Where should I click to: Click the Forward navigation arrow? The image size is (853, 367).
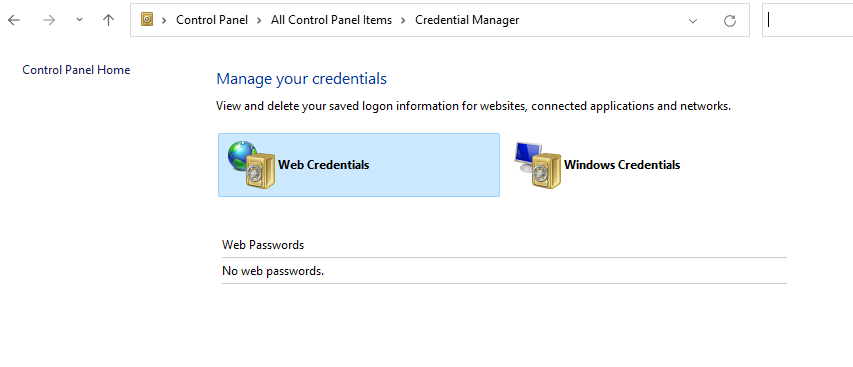pyautogui.click(x=49, y=20)
